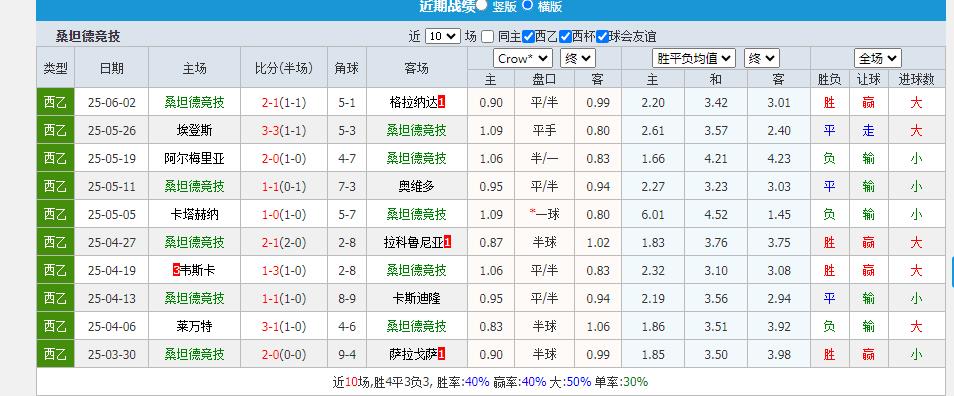Click the 6.01 odds value

click(653, 214)
